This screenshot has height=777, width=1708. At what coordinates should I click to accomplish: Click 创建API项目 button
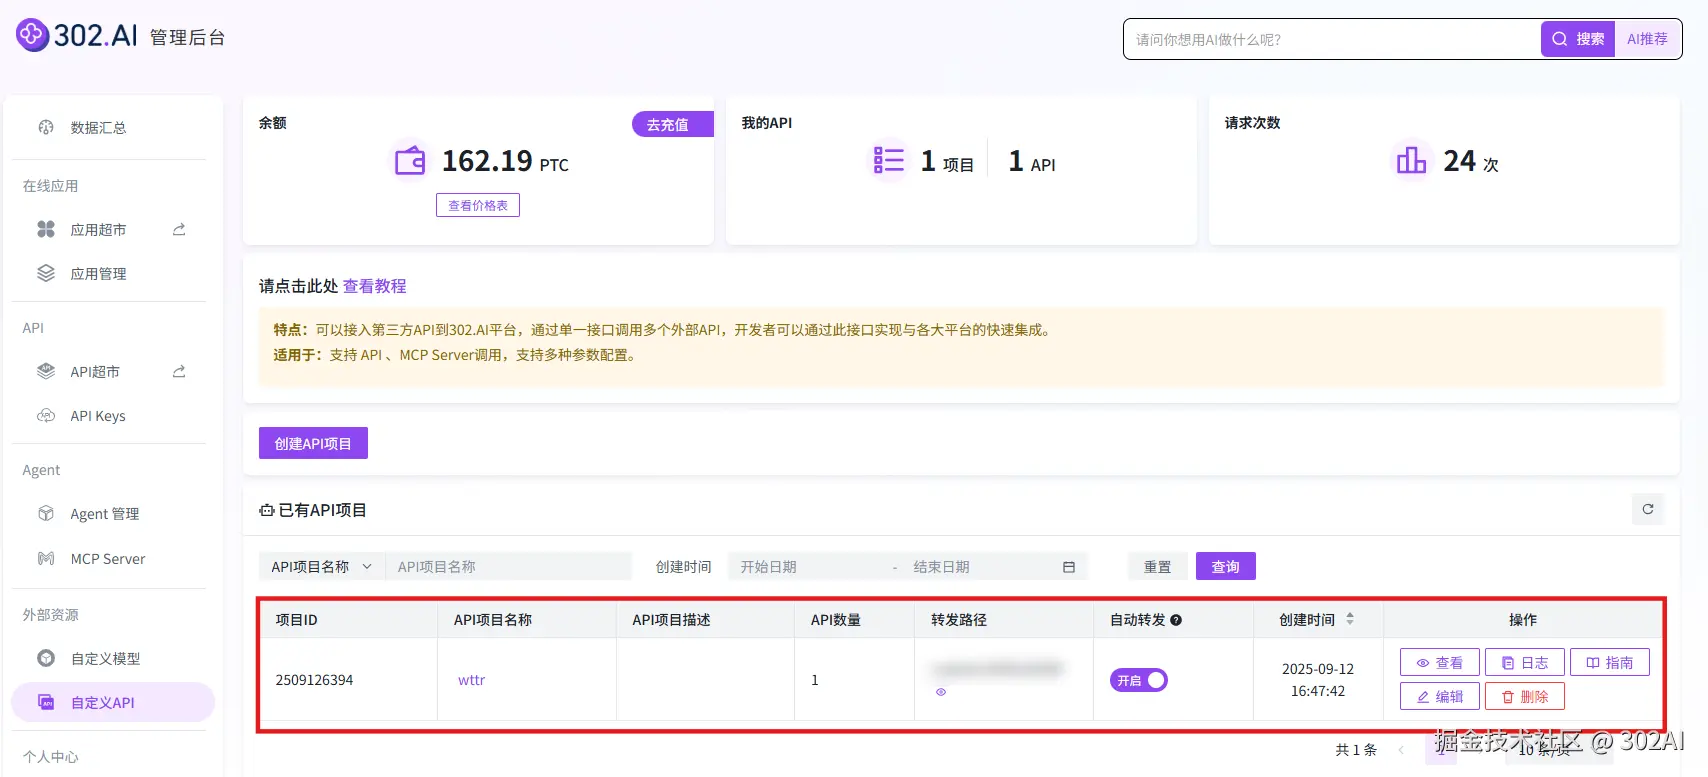(x=313, y=443)
